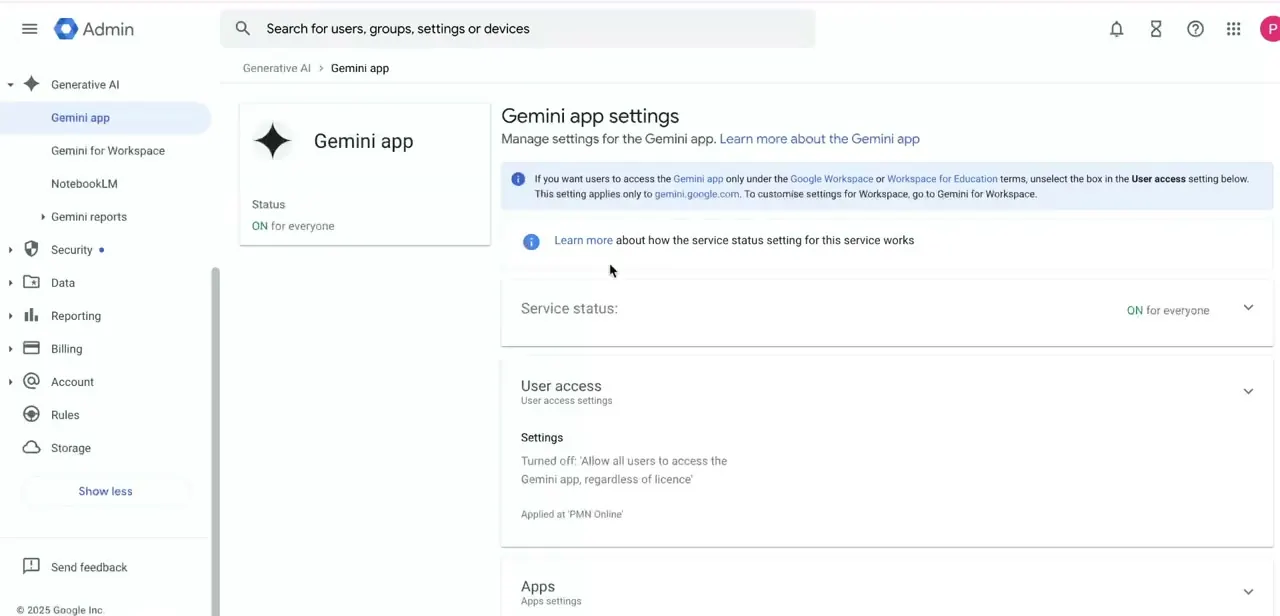Click the 'Applied at PMN Online' text
The image size is (1280, 616).
[572, 514]
